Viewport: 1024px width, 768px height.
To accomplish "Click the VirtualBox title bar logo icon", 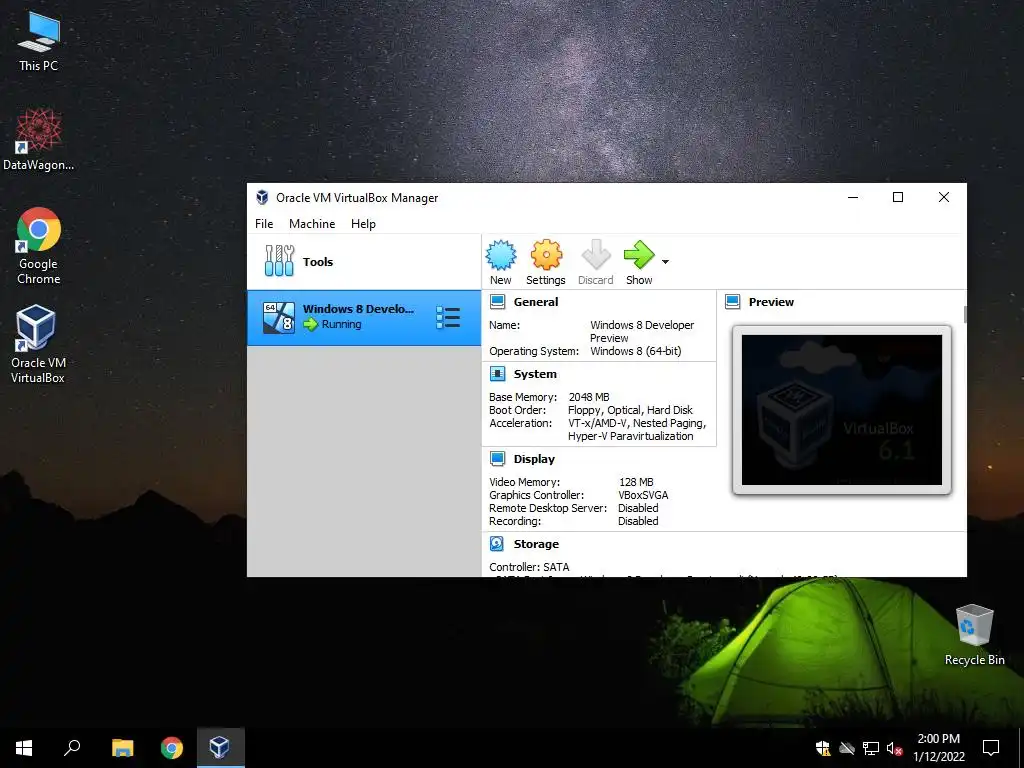I will [262, 197].
